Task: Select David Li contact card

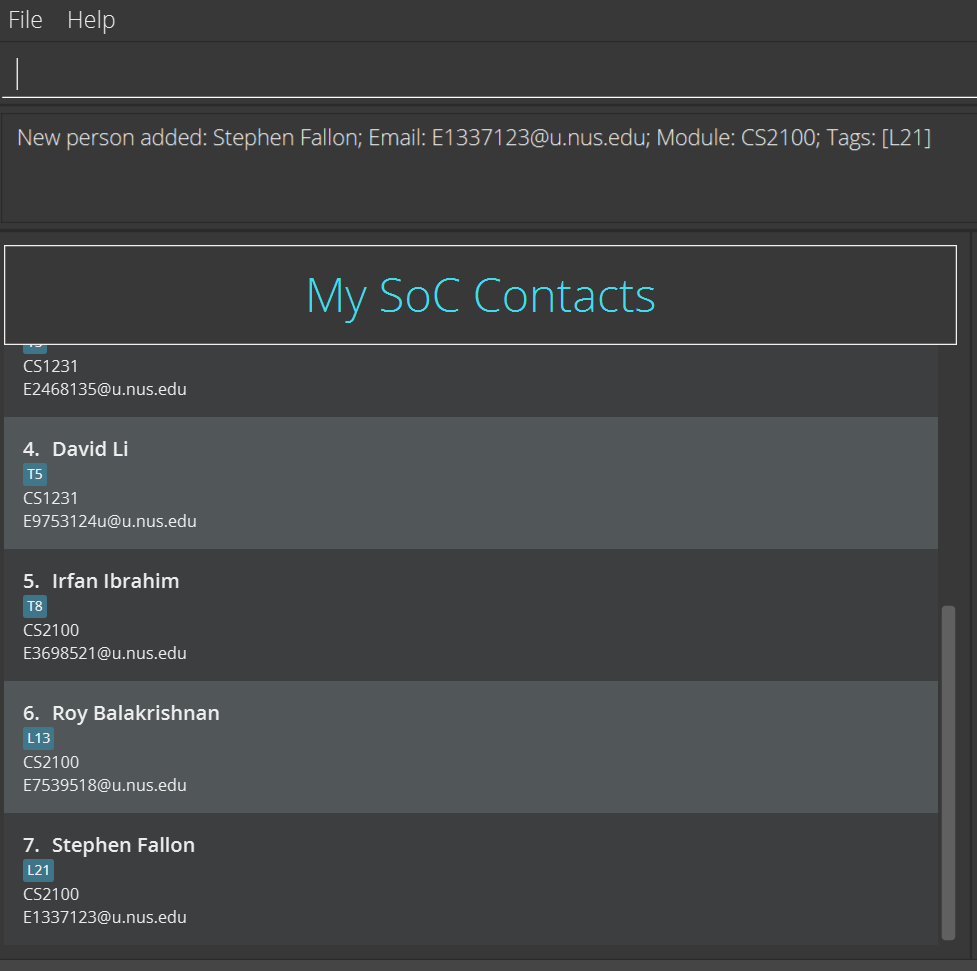Action: click(x=470, y=482)
